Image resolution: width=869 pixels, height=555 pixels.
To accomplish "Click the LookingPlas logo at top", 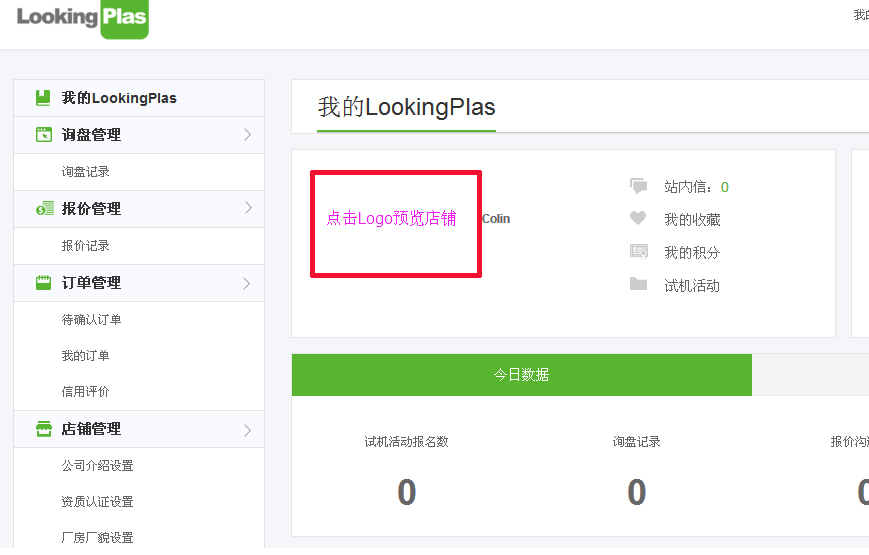I will [x=83, y=18].
